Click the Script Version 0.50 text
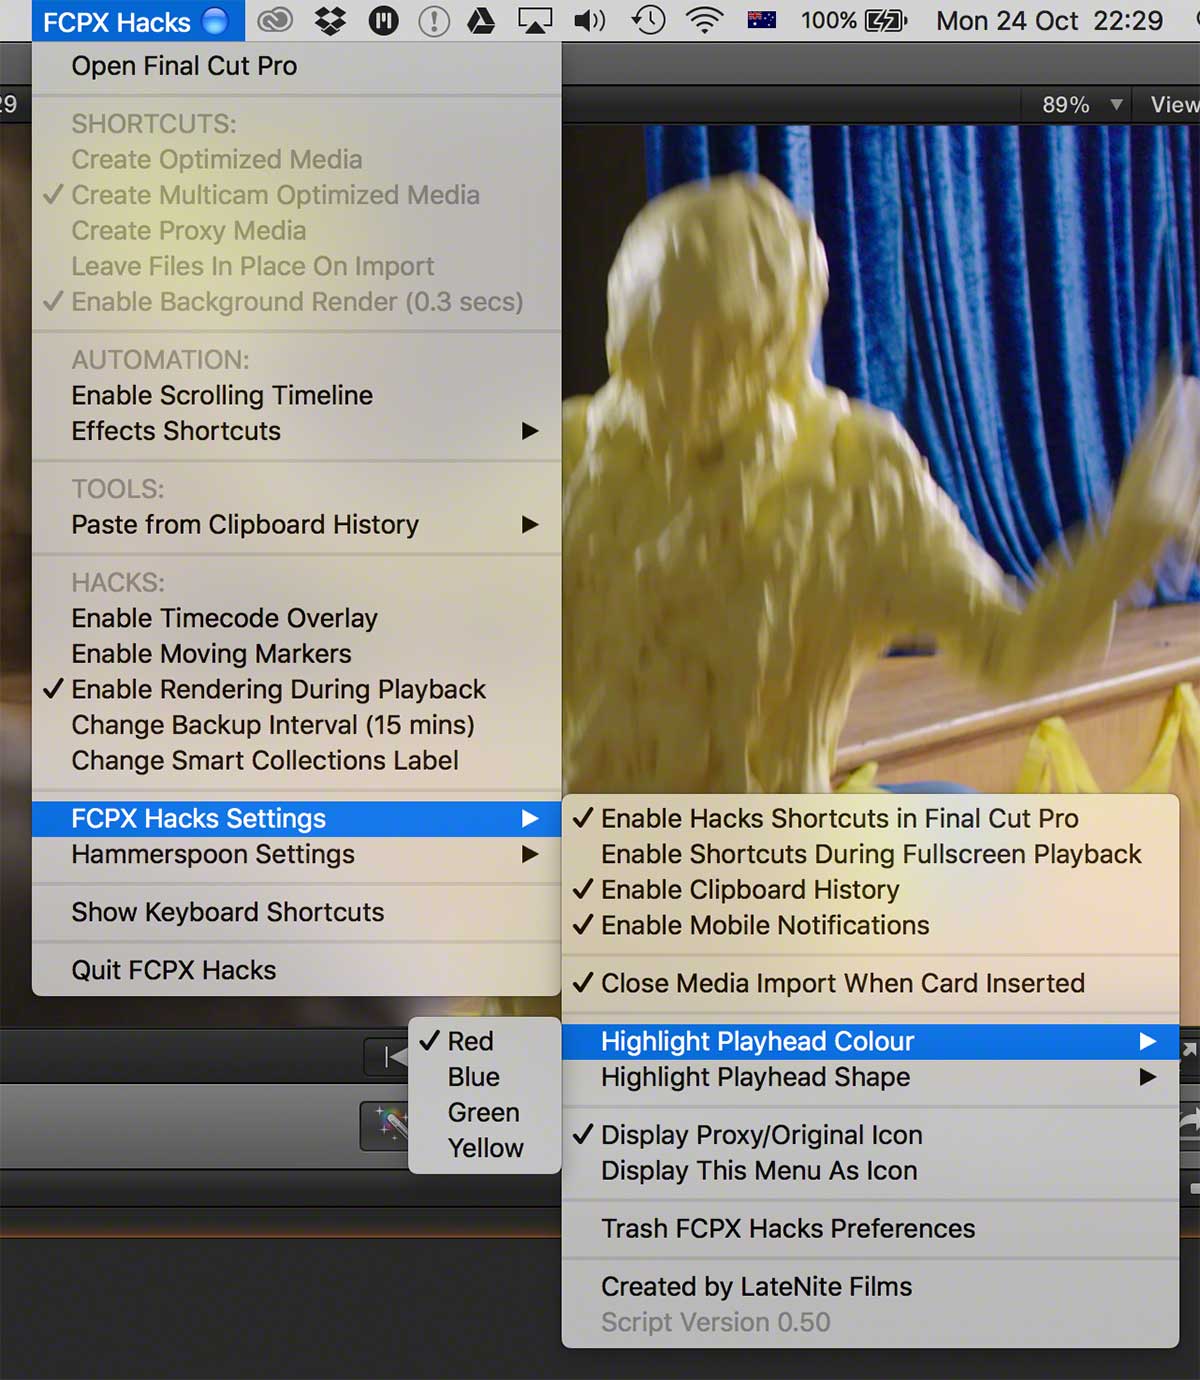Viewport: 1200px width, 1380px height. coord(716,1323)
